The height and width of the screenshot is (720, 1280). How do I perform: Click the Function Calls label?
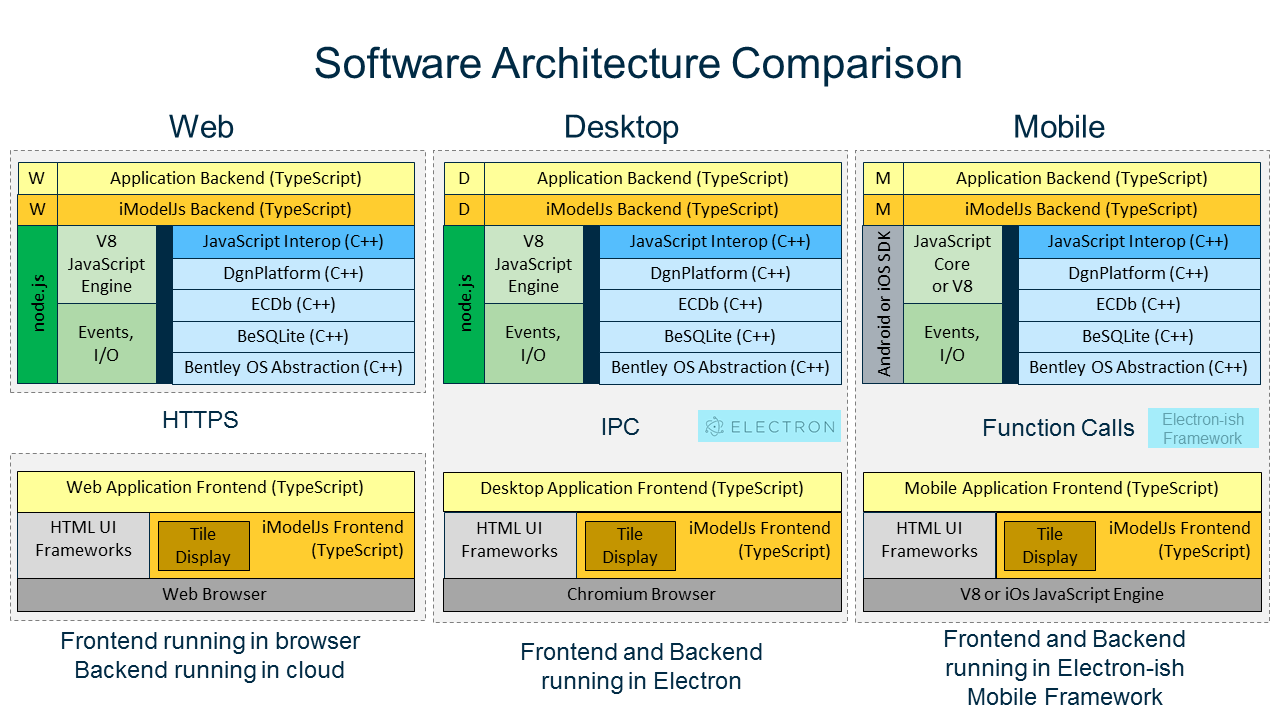(x=1058, y=428)
